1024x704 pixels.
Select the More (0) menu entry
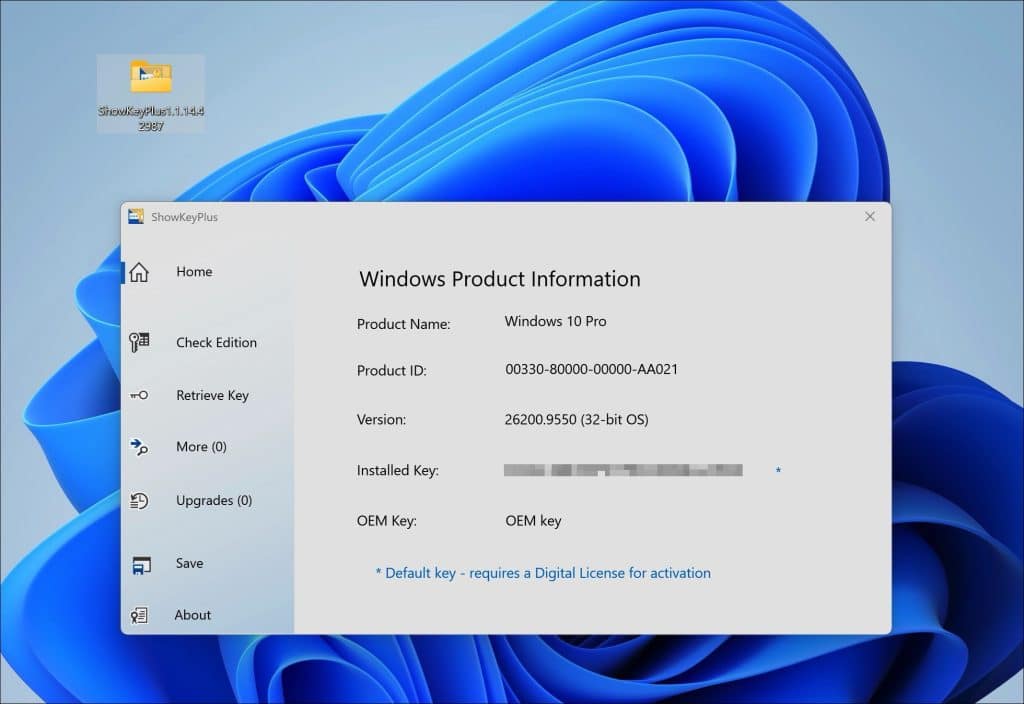(x=201, y=447)
